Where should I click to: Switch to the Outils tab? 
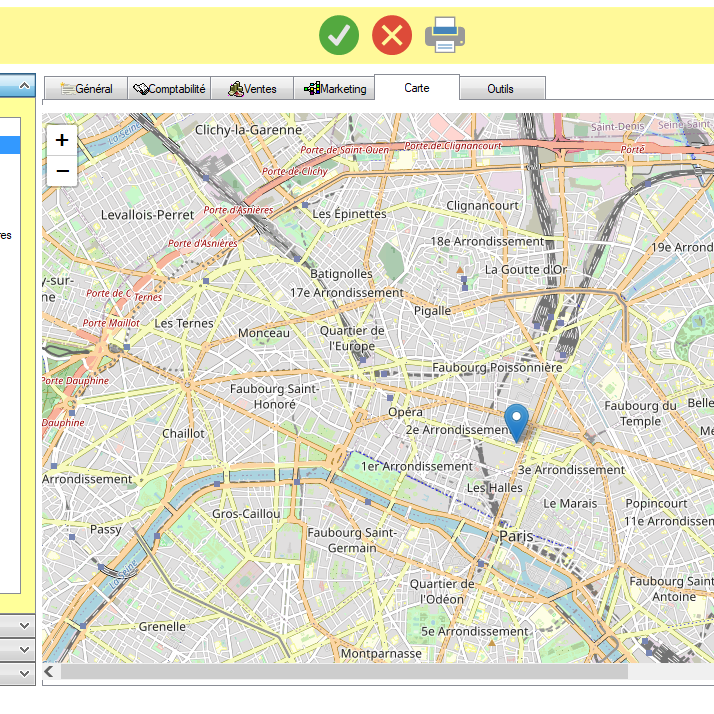tap(500, 89)
